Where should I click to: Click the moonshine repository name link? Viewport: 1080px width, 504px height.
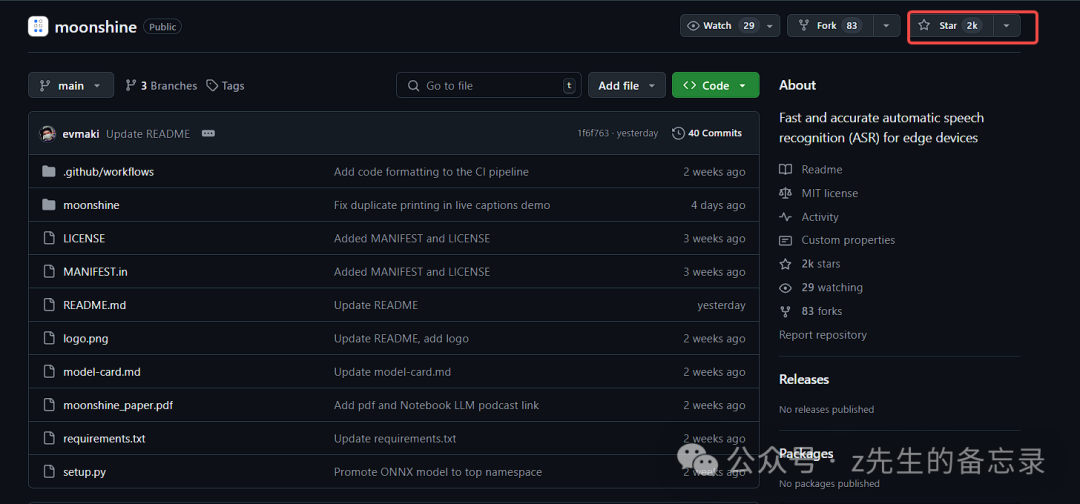click(95, 27)
